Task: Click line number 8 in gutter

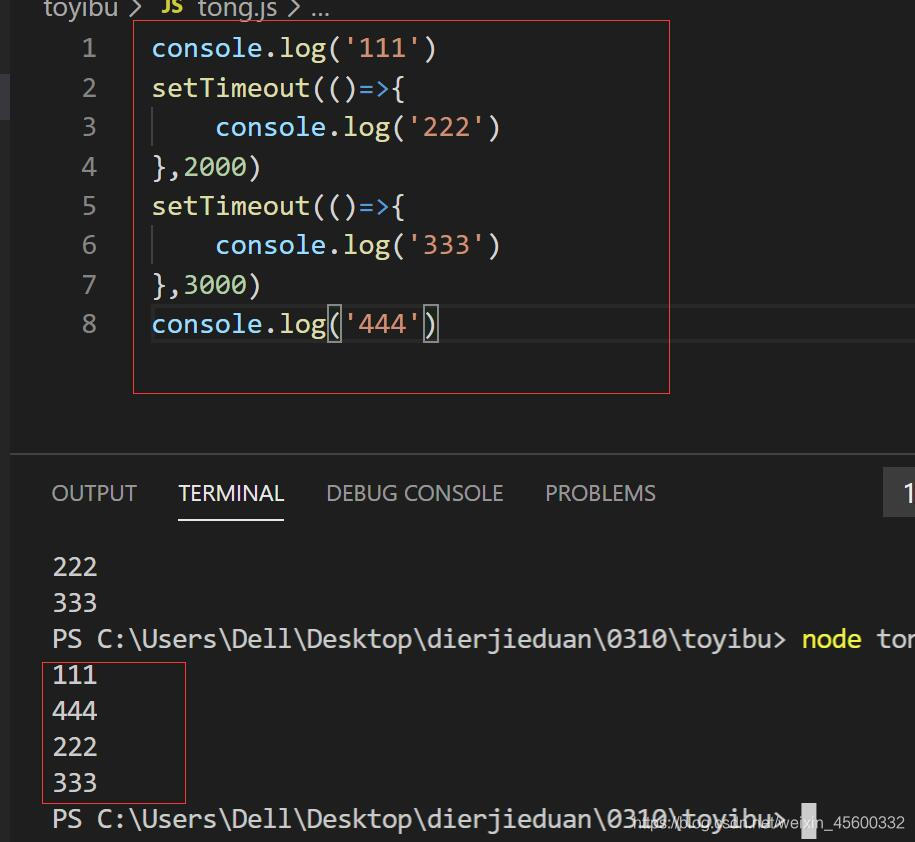Action: [x=89, y=324]
